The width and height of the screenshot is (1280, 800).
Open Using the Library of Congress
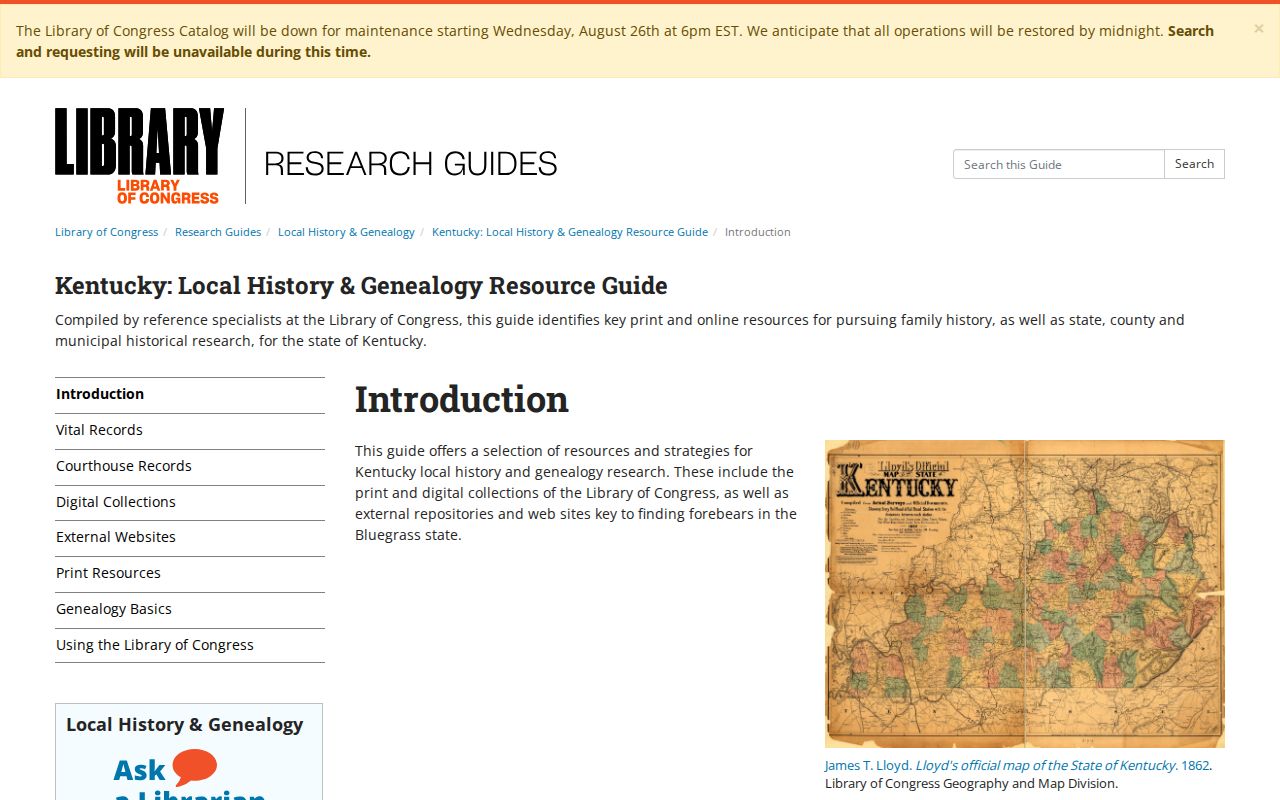pos(190,645)
